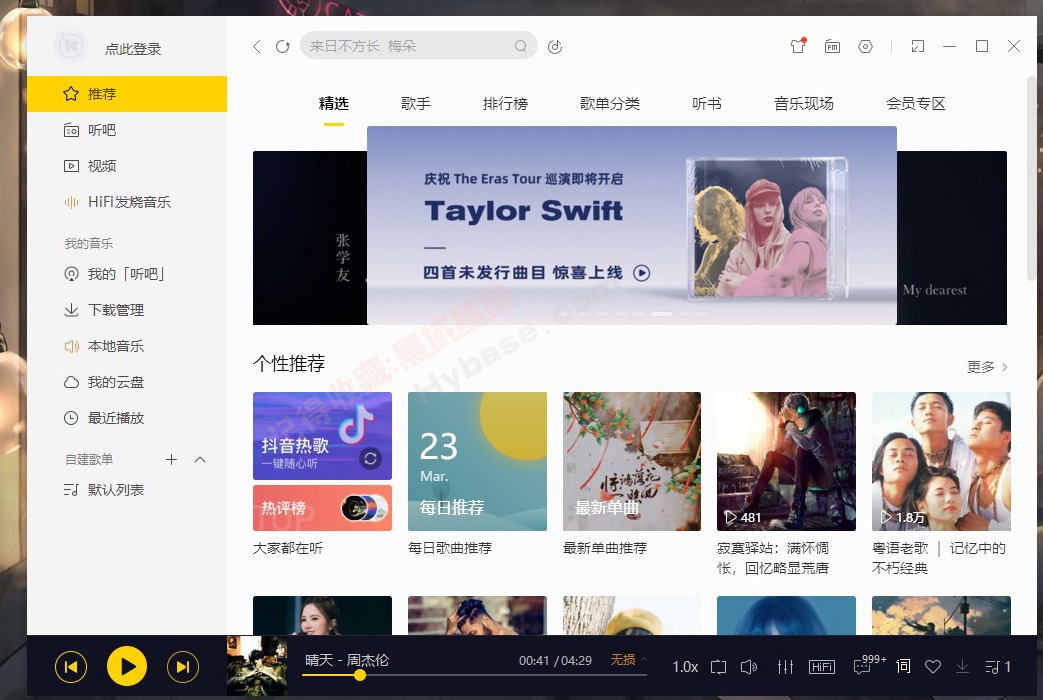Image resolution: width=1043 pixels, height=700 pixels.
Task: Open the 热评榜 card
Action: [x=322, y=508]
